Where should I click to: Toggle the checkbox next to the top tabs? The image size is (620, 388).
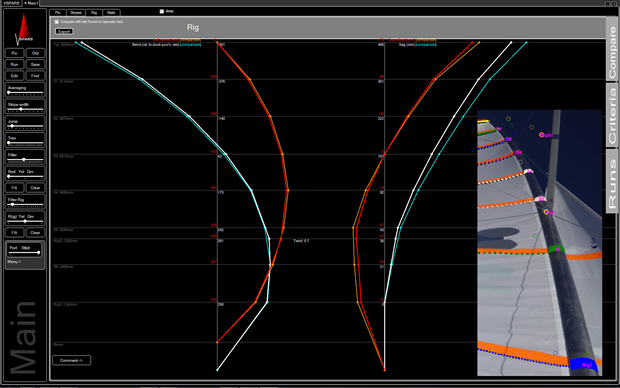coord(162,11)
